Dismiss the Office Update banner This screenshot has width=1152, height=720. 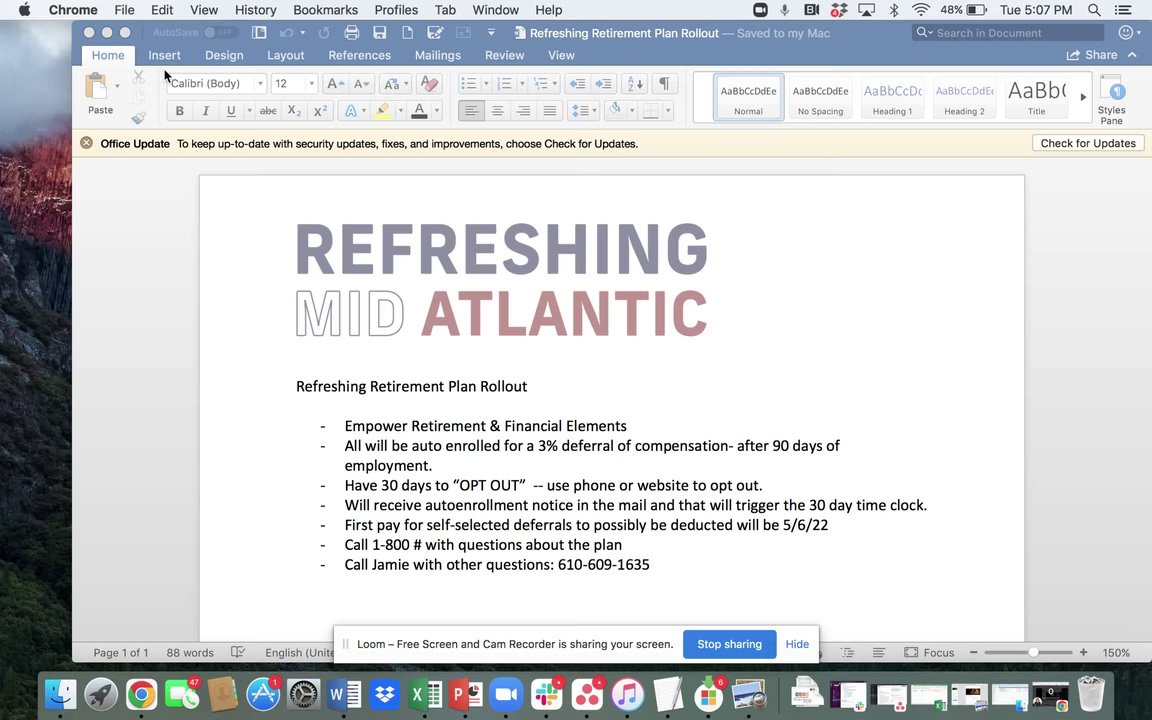[87, 143]
